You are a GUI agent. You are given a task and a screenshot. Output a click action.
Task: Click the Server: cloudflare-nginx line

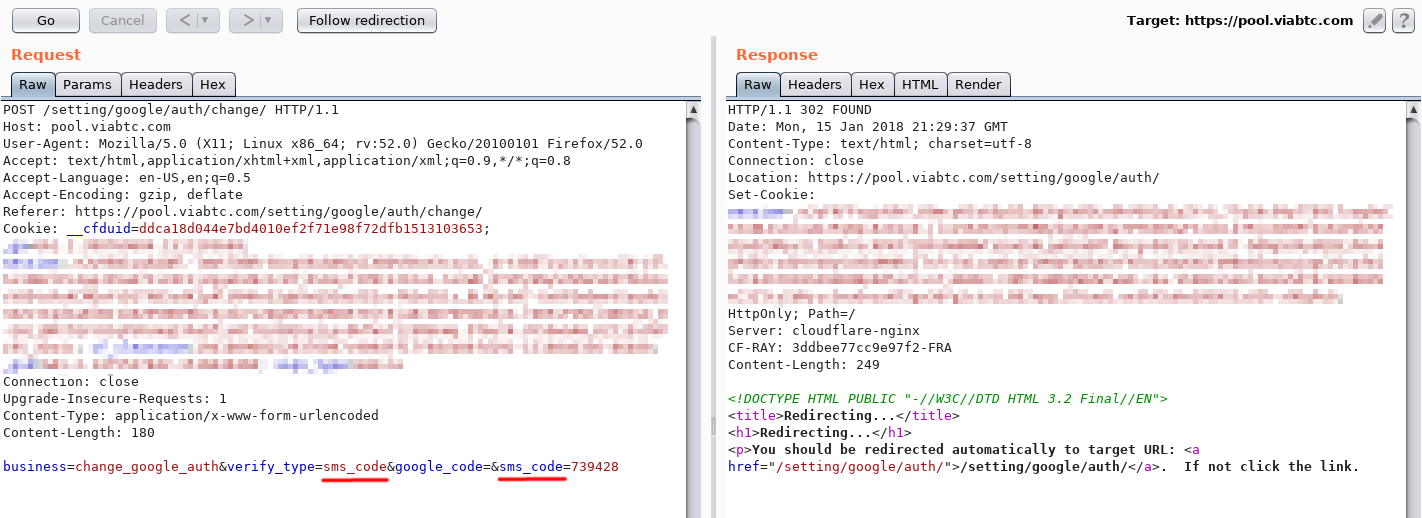(x=824, y=331)
